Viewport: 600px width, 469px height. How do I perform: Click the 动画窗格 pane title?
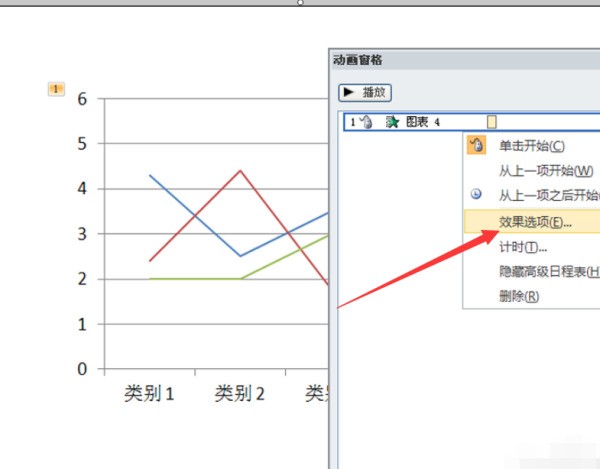(x=358, y=61)
